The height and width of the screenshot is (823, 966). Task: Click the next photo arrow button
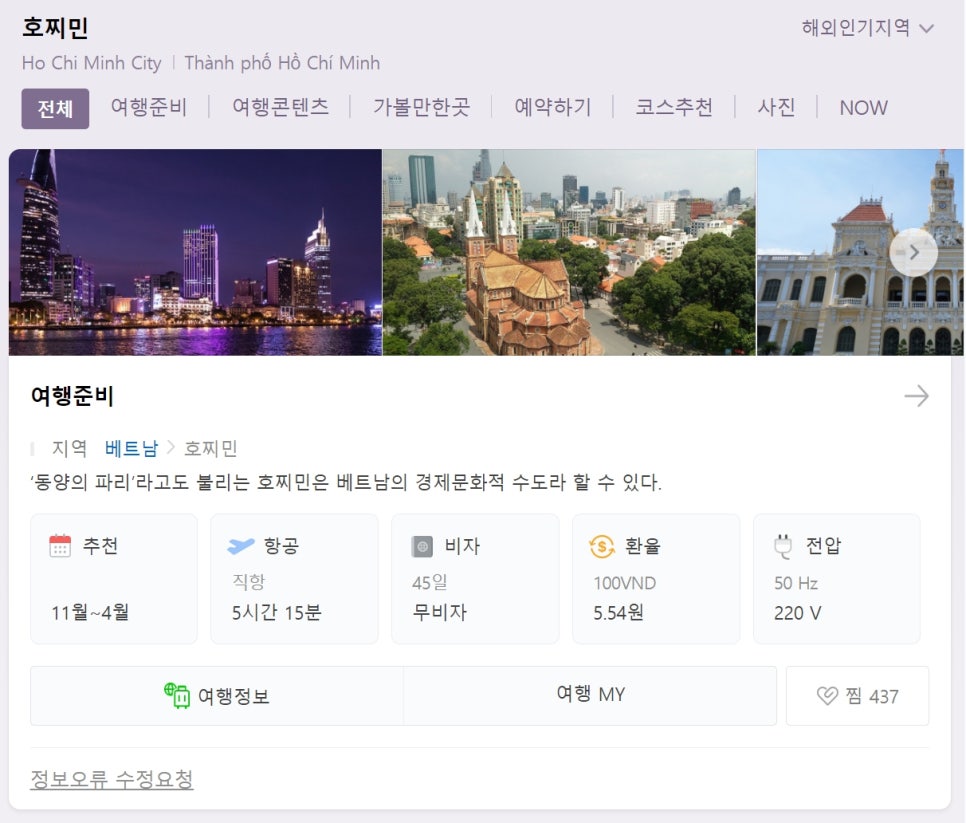click(x=914, y=252)
